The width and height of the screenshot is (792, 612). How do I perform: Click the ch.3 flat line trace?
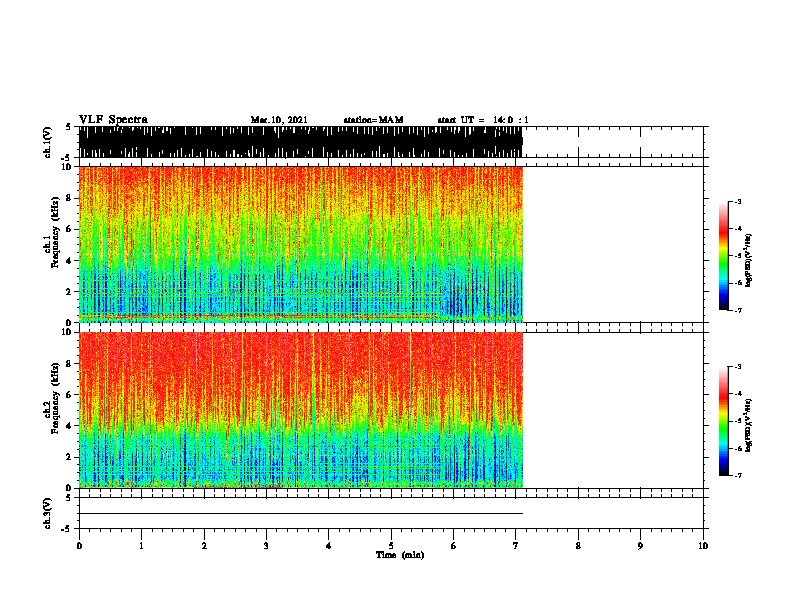point(301,514)
